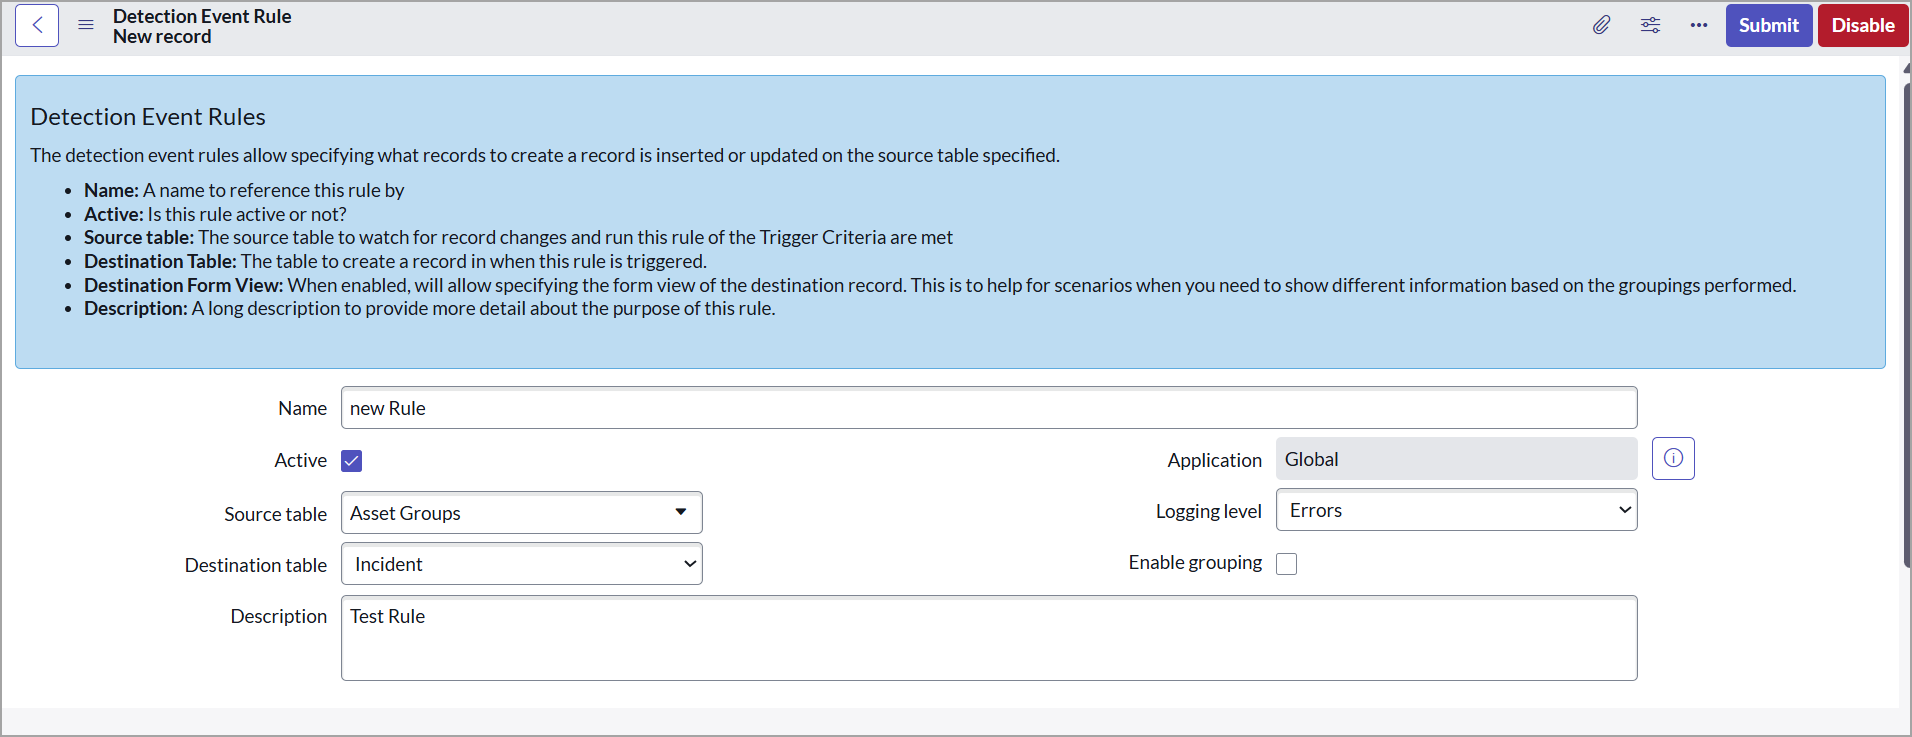Uncheck the Active checkbox

pos(352,461)
